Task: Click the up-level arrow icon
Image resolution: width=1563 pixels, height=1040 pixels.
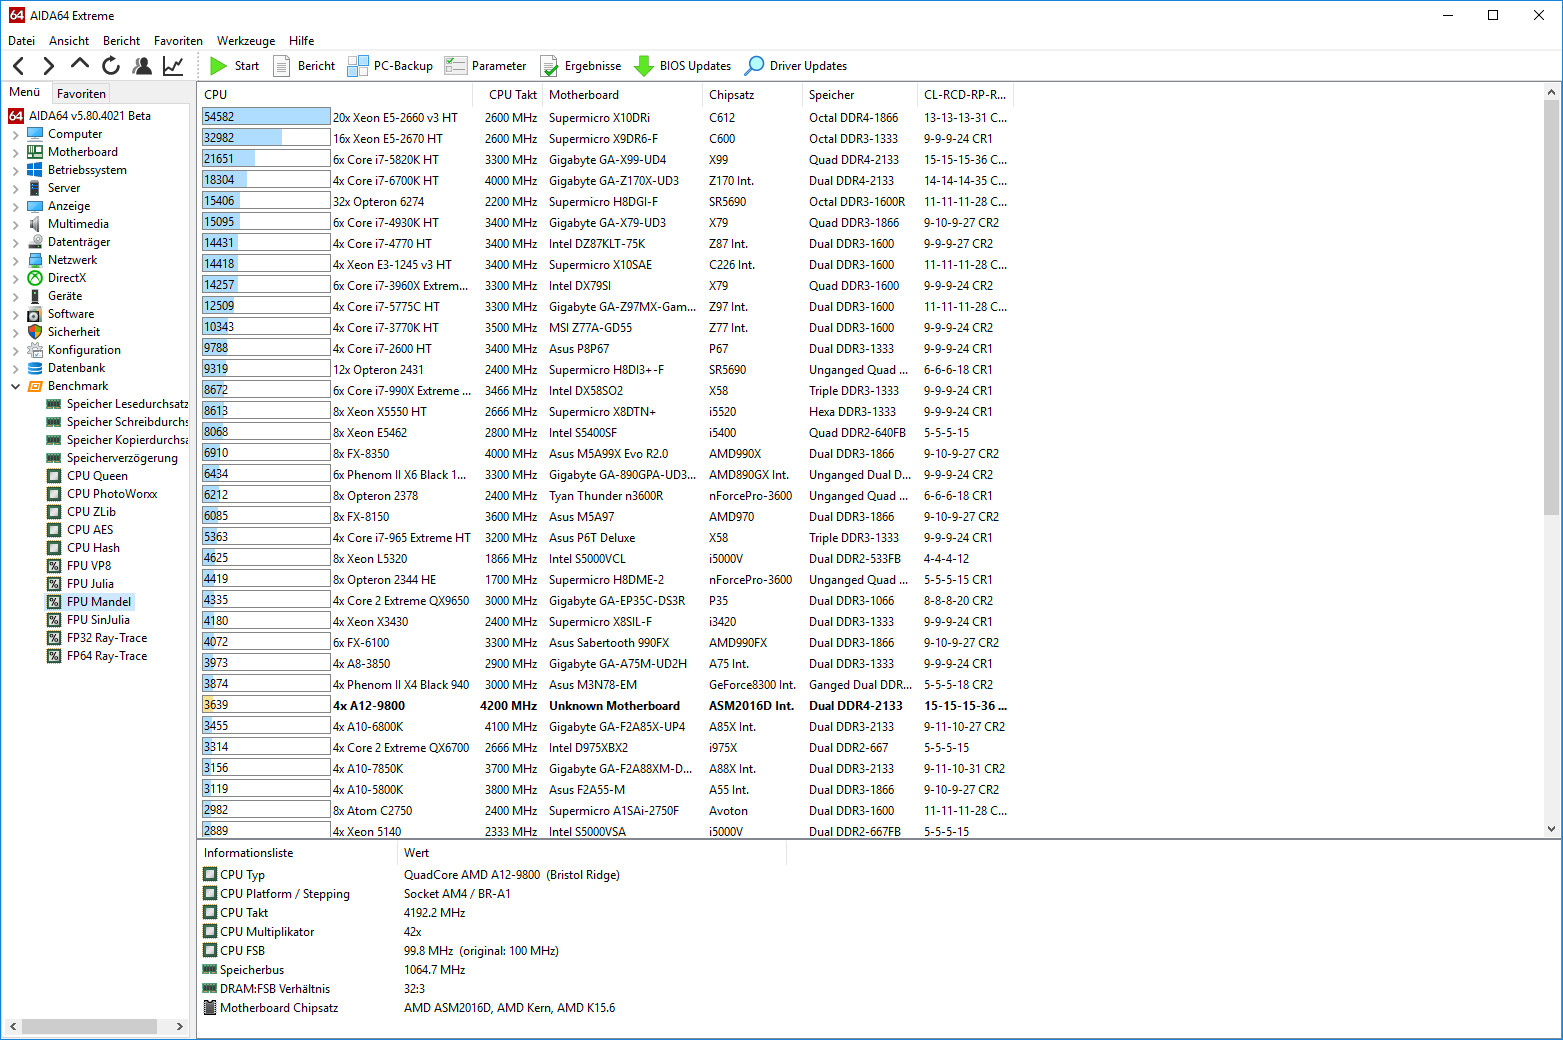Action: click(x=80, y=65)
